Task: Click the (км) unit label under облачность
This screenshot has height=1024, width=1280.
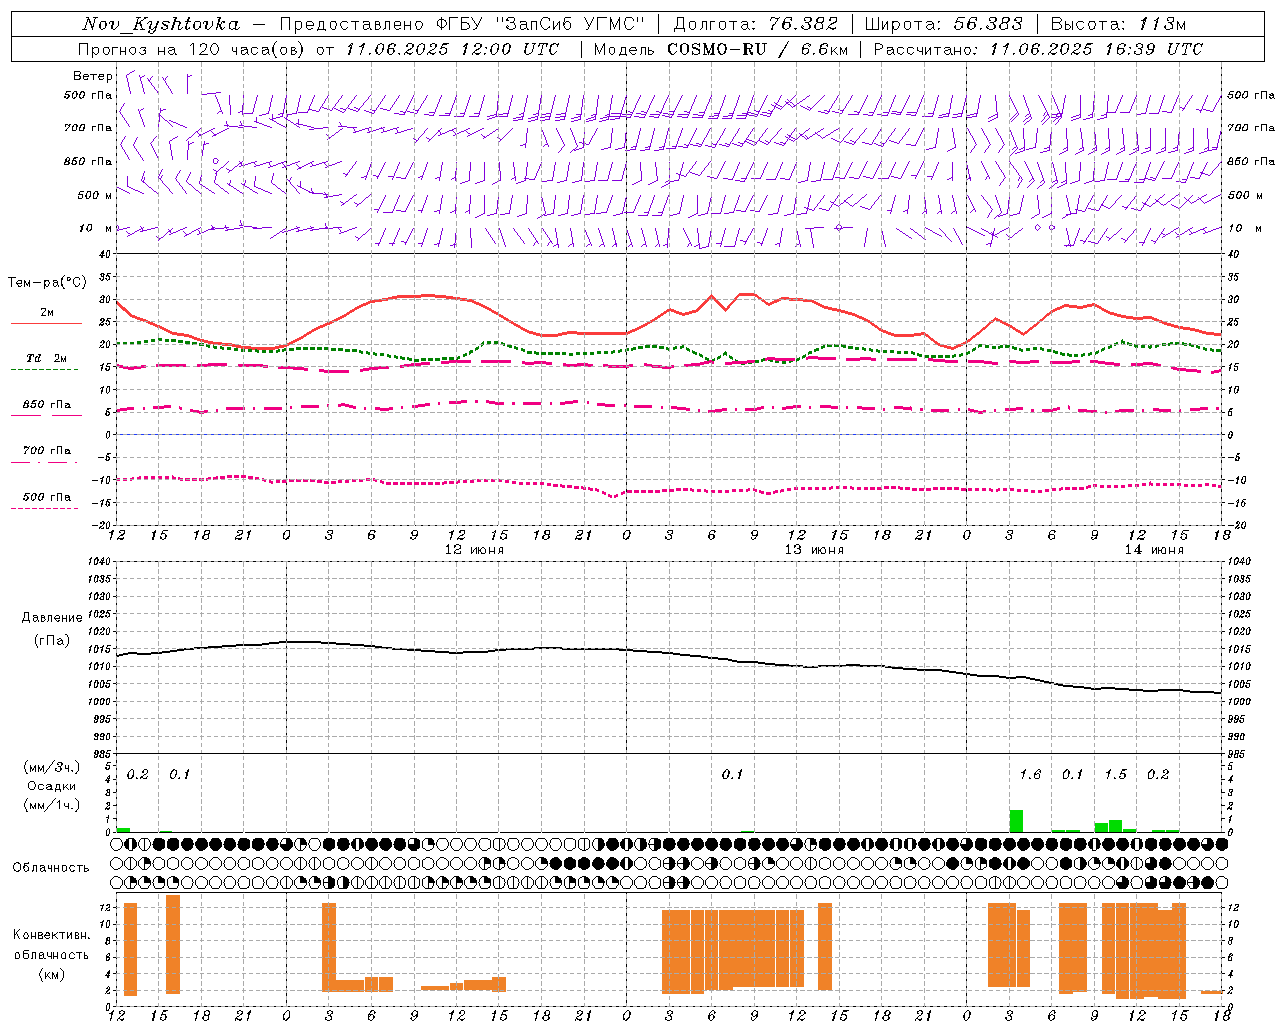Action: click(x=52, y=974)
